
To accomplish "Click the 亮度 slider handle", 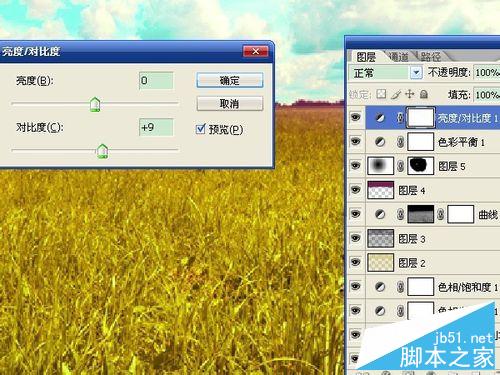I will click(x=95, y=104).
